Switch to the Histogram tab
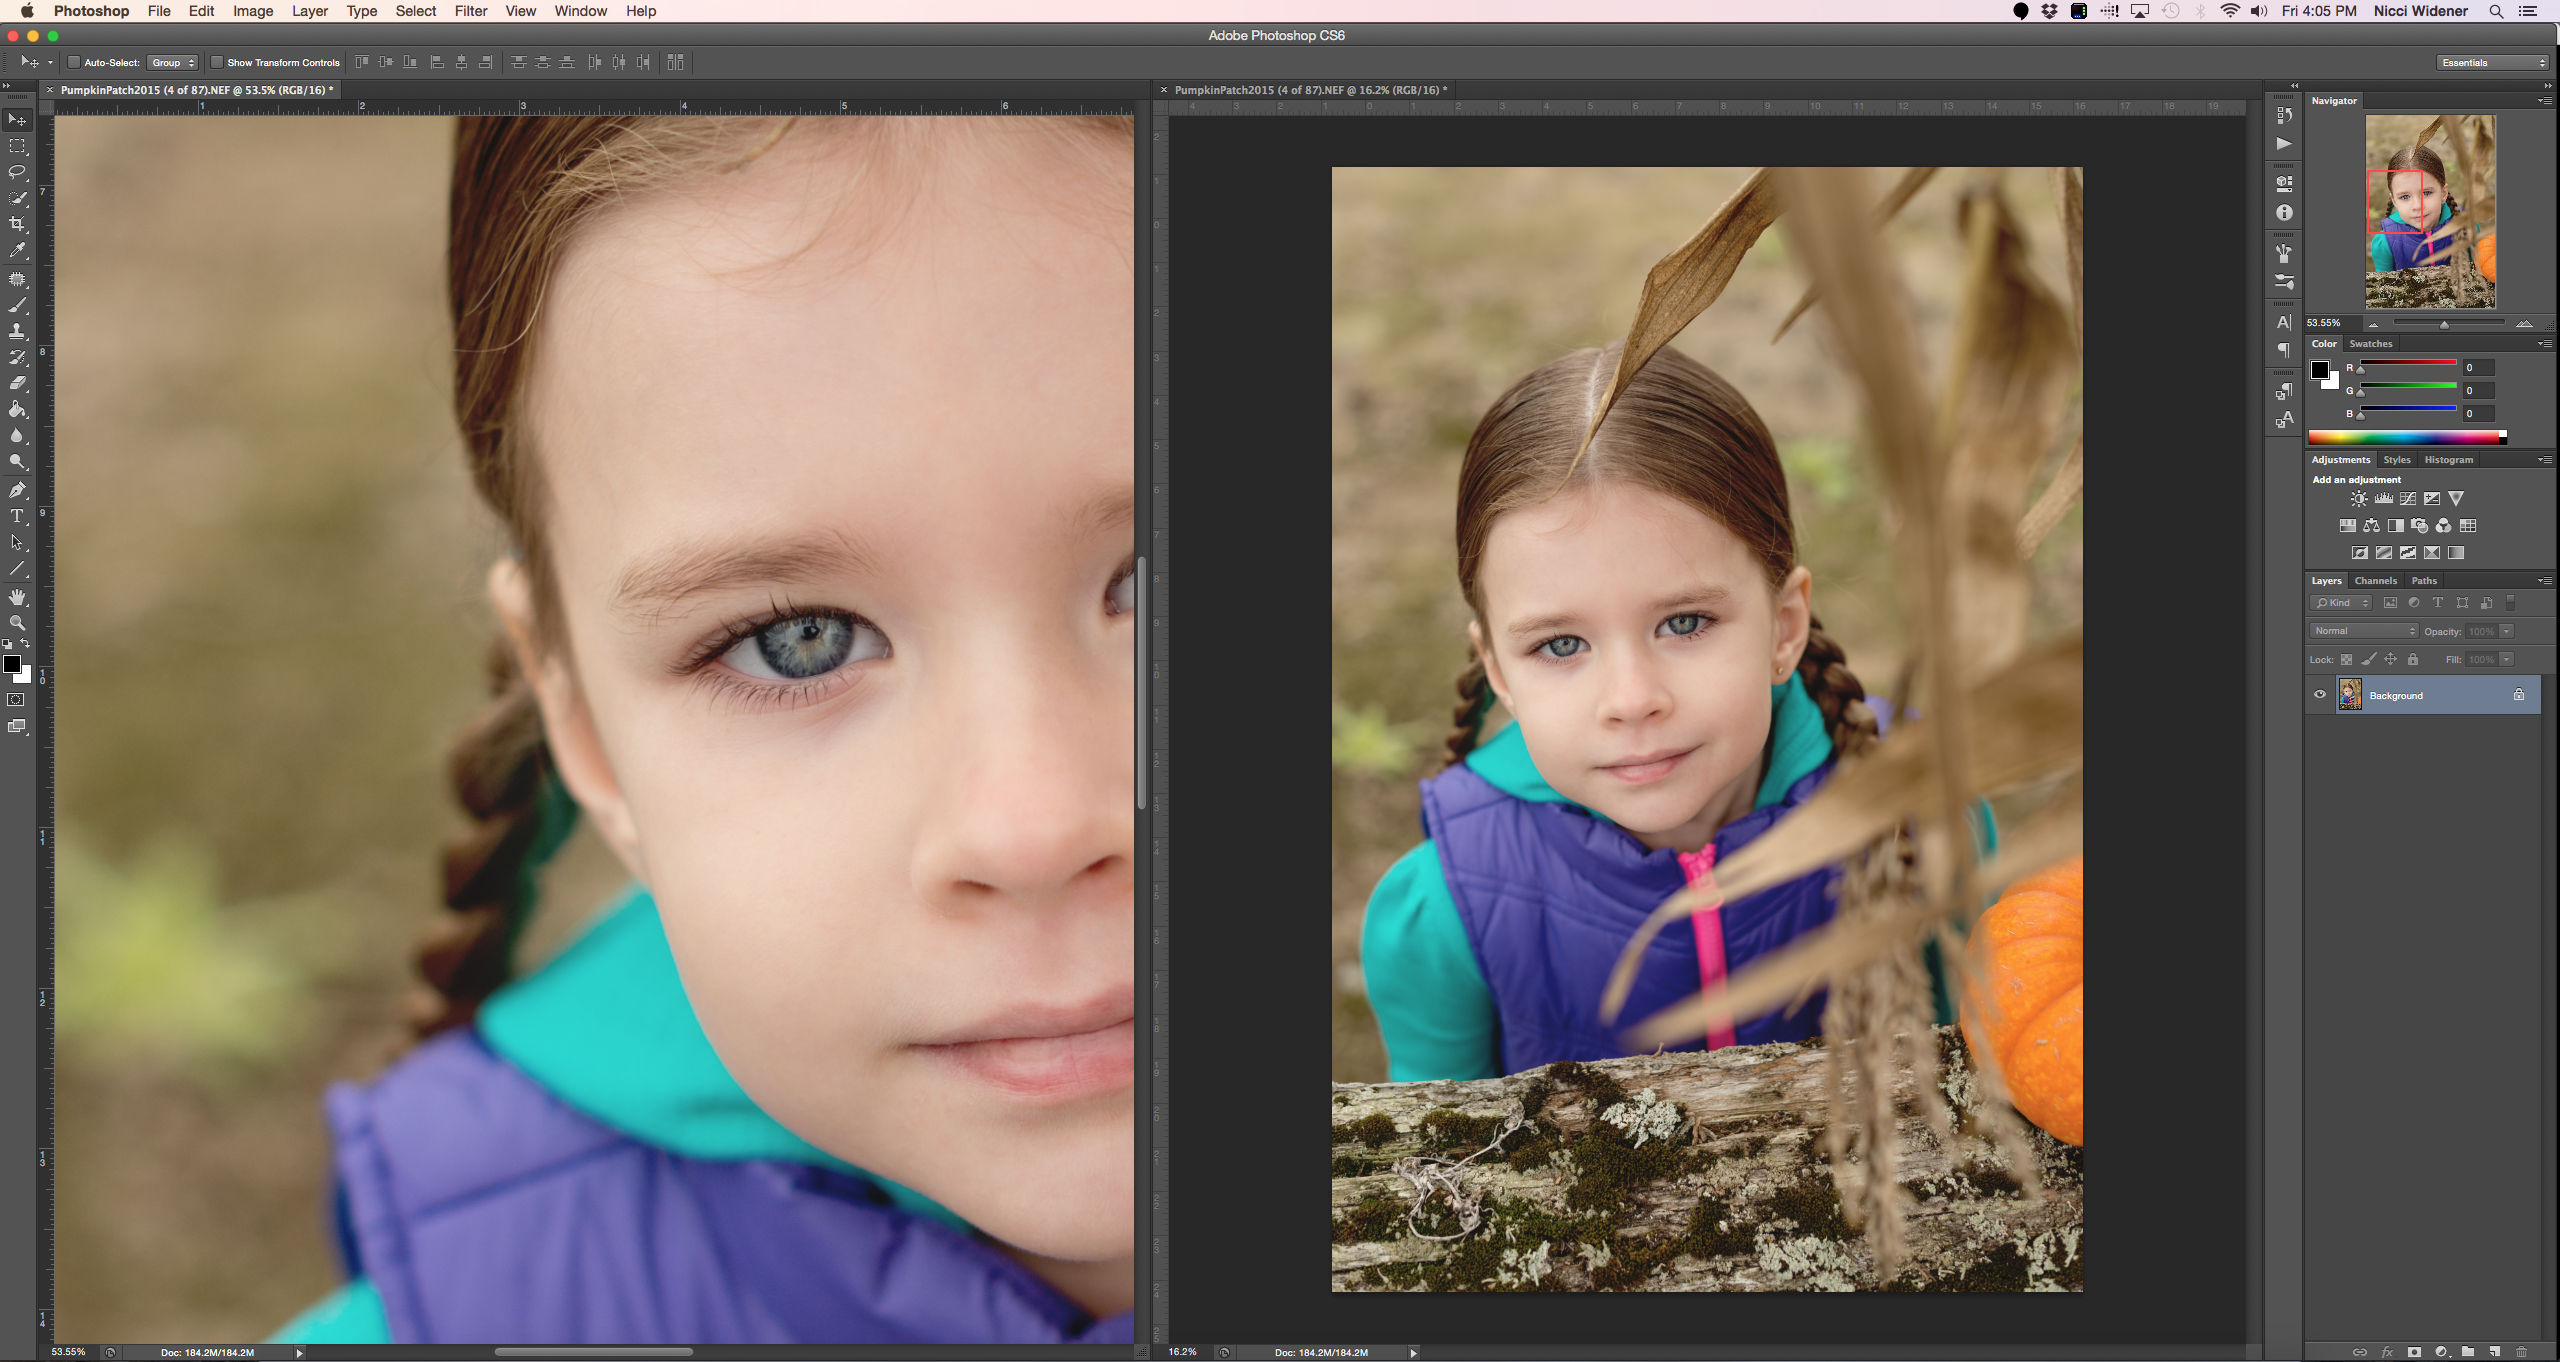The height and width of the screenshot is (1362, 2560). [2447, 457]
